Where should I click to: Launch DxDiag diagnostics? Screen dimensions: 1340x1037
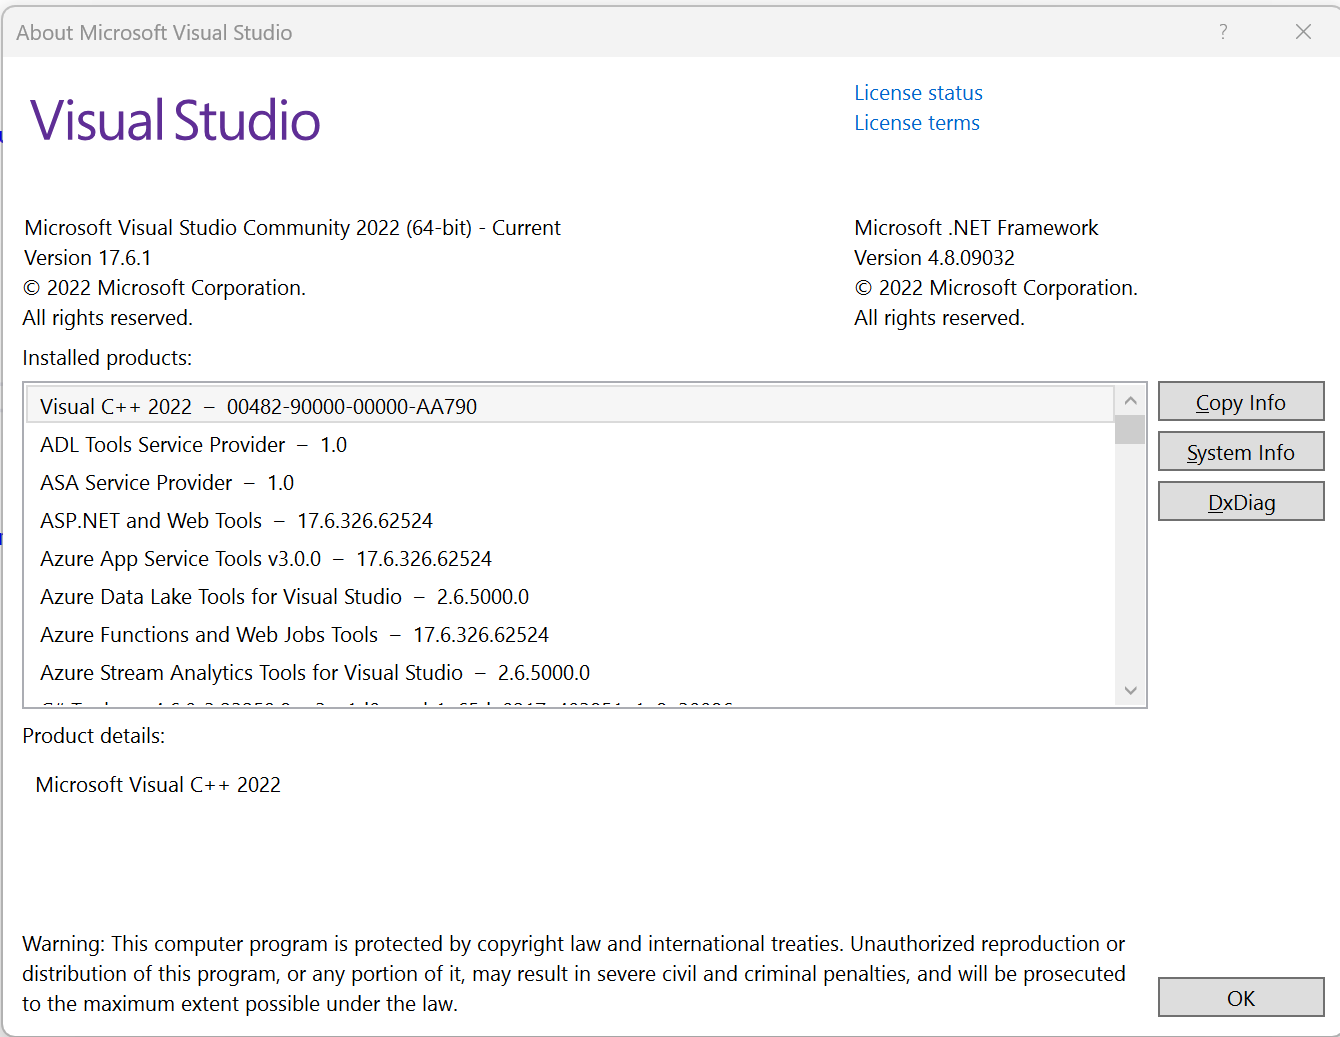(1240, 501)
